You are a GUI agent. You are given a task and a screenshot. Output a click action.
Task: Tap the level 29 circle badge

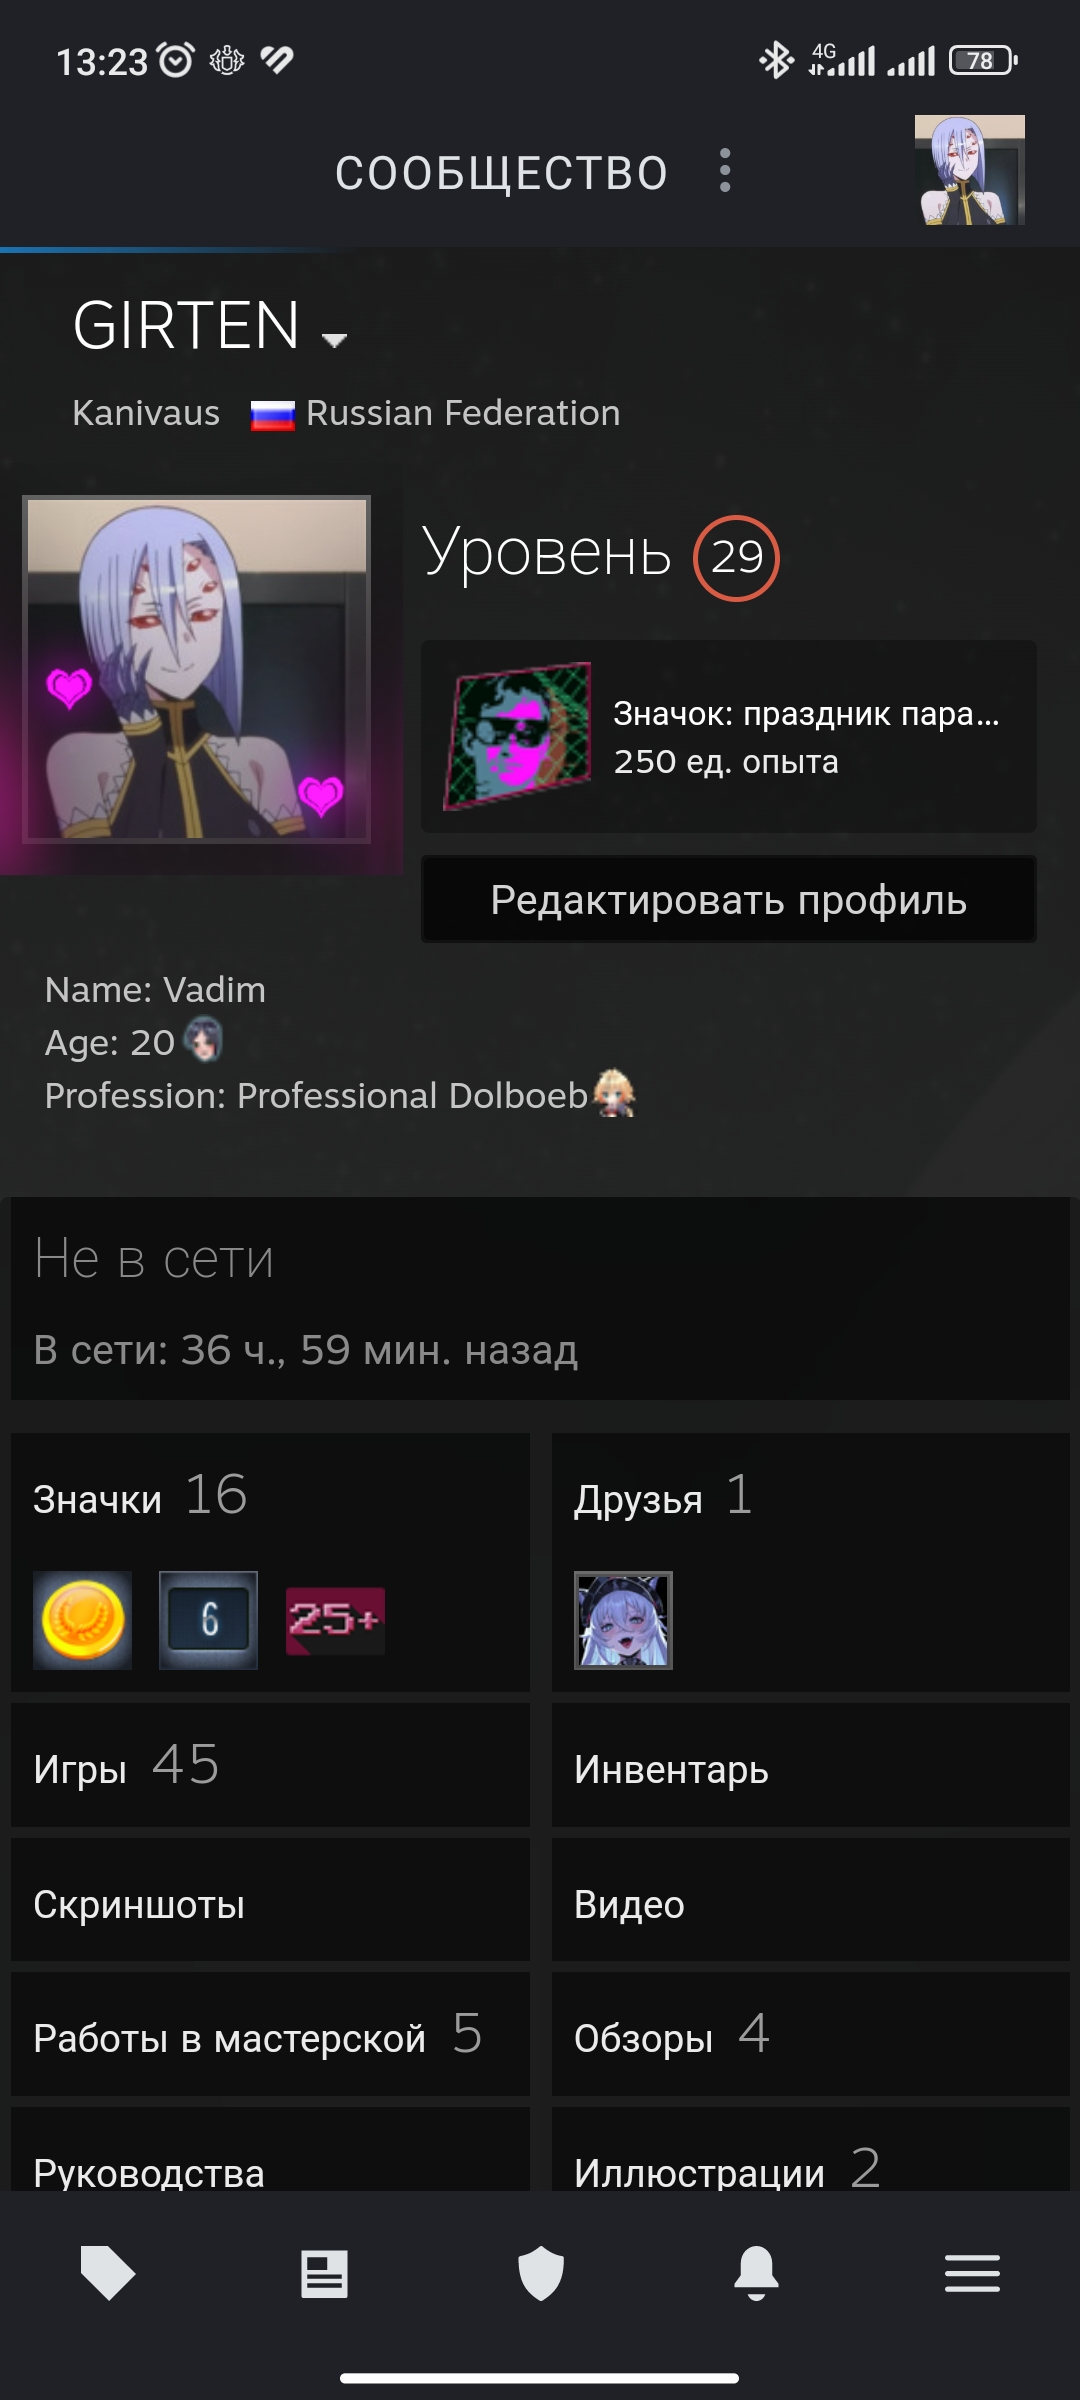[x=736, y=558]
